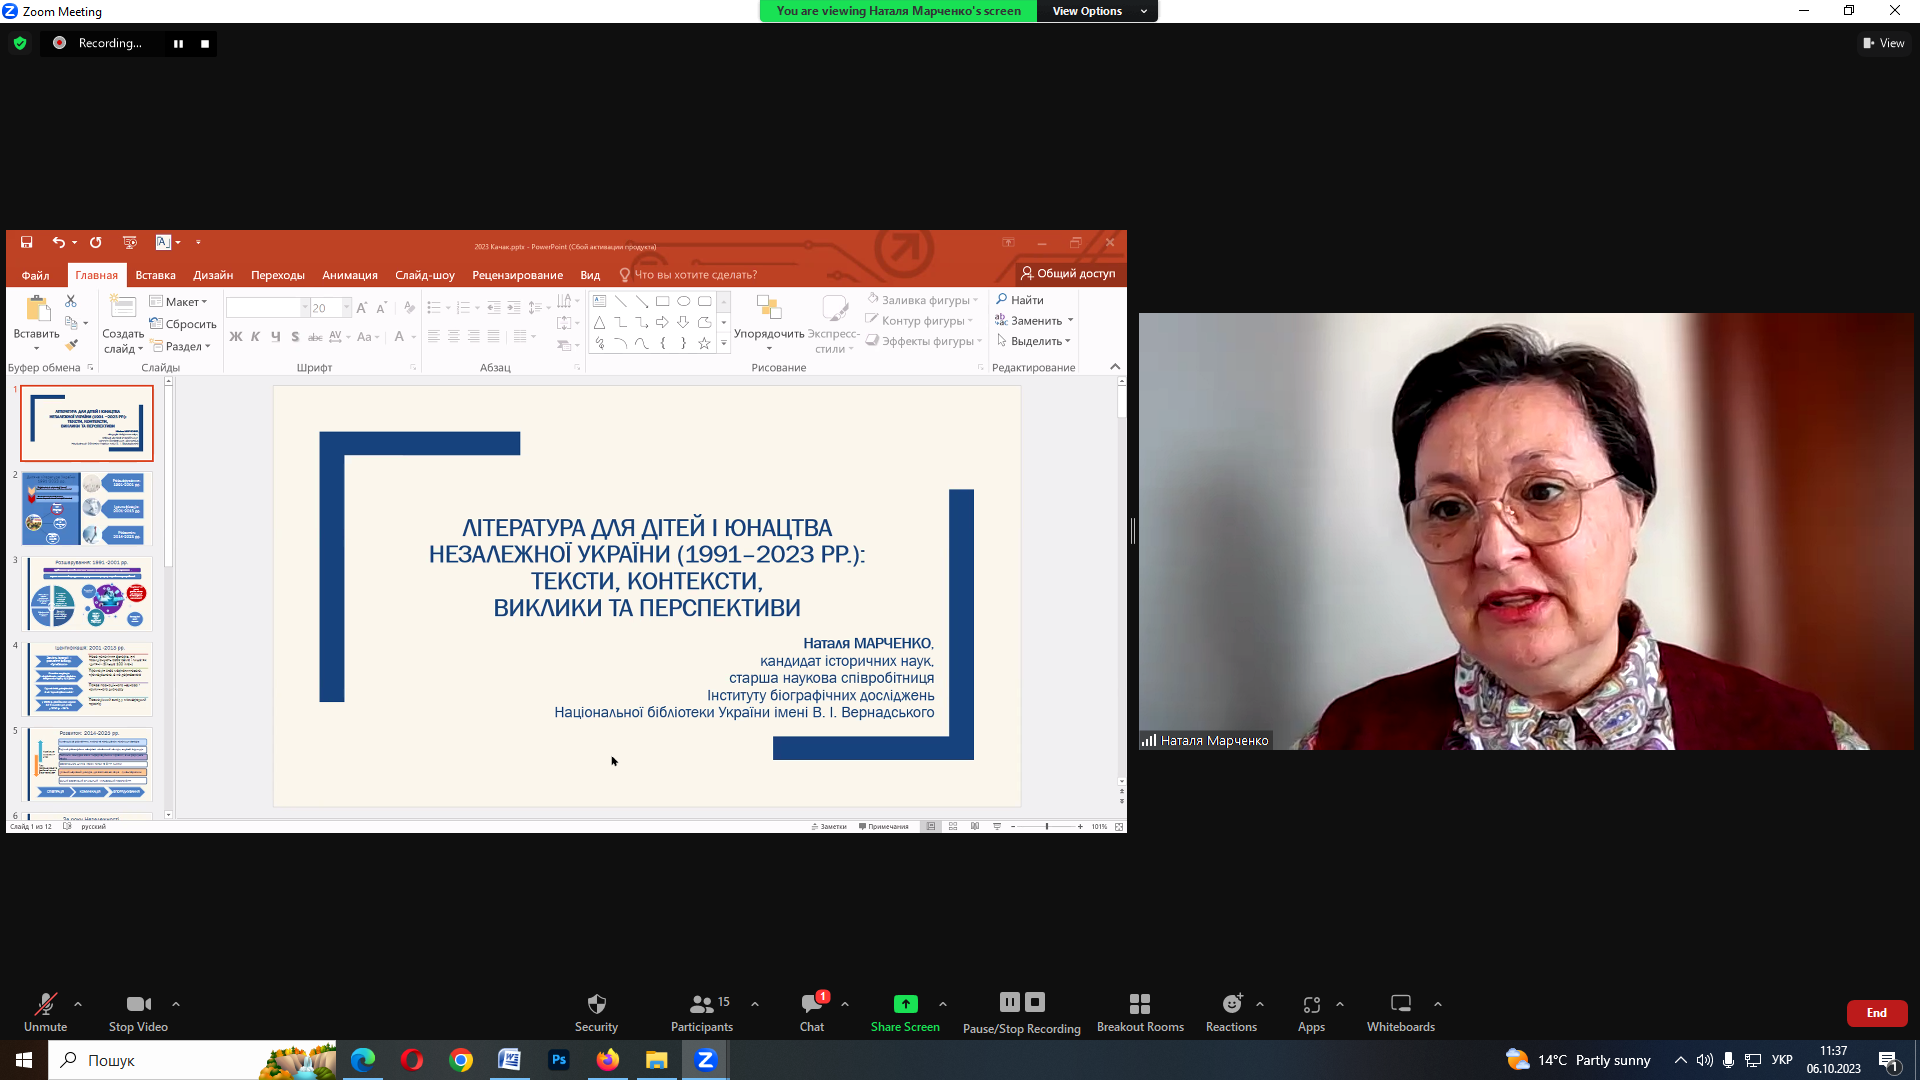Open the View layout menu
1920x1080 pixels.
1884,43
